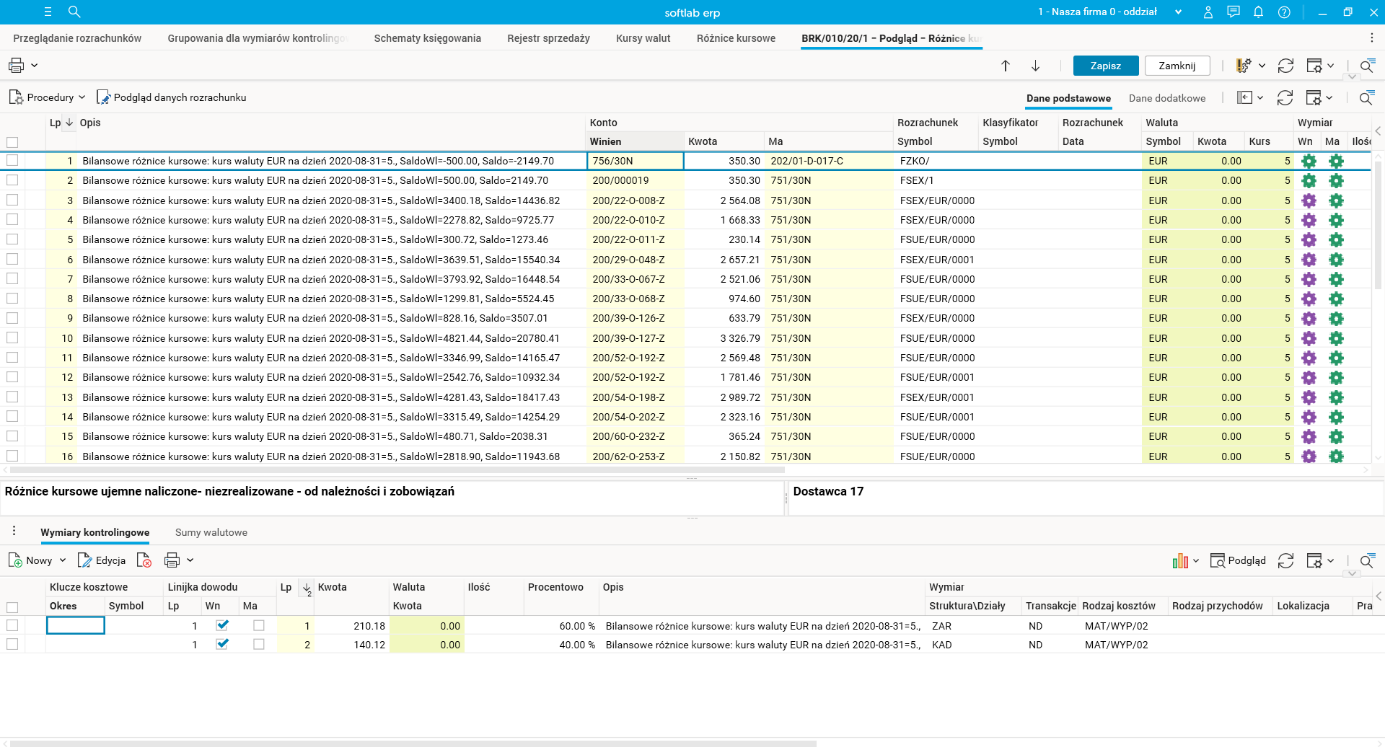
Task: Tick the checkbox for row 5
Action: coord(12,240)
